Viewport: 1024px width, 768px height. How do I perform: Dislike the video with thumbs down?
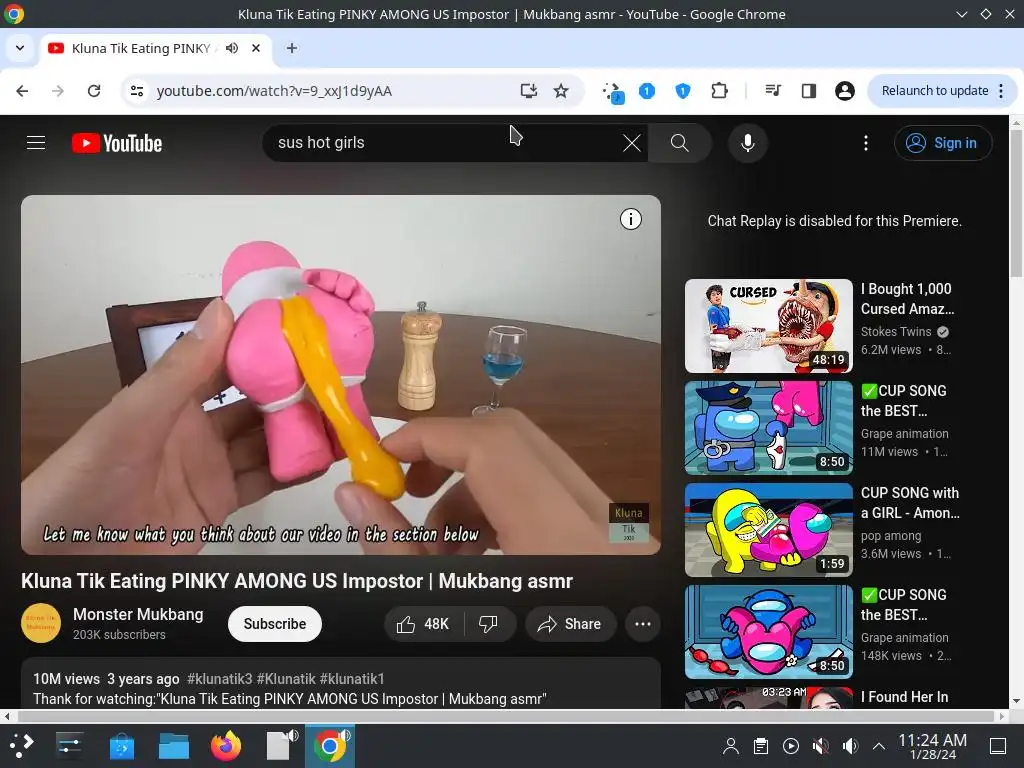(488, 624)
